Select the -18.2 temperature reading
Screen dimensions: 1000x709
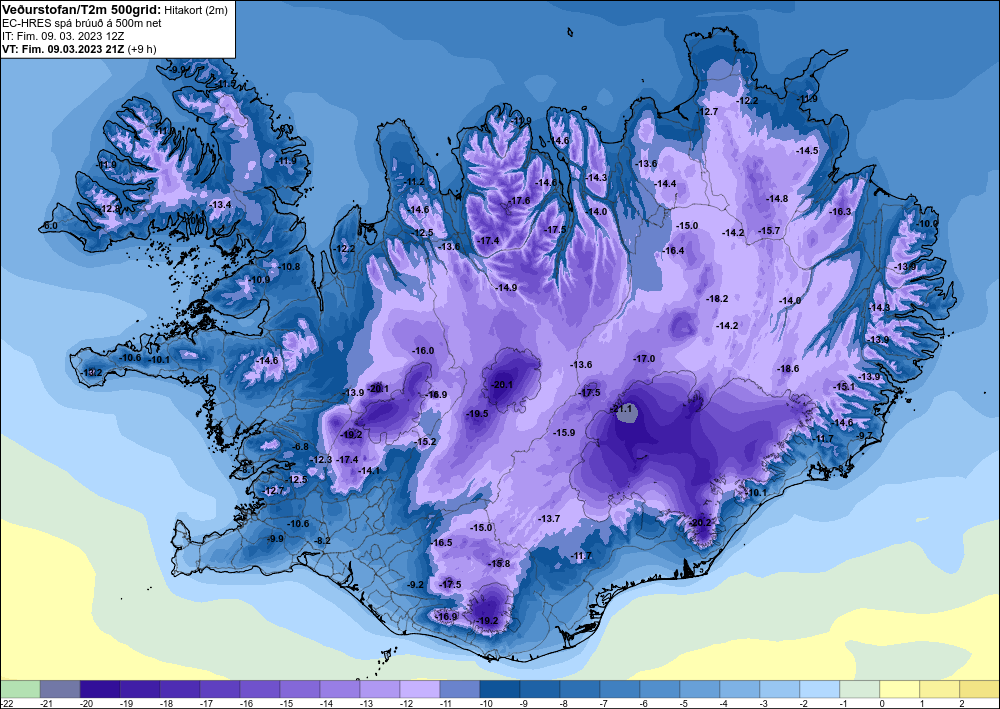coord(717,298)
